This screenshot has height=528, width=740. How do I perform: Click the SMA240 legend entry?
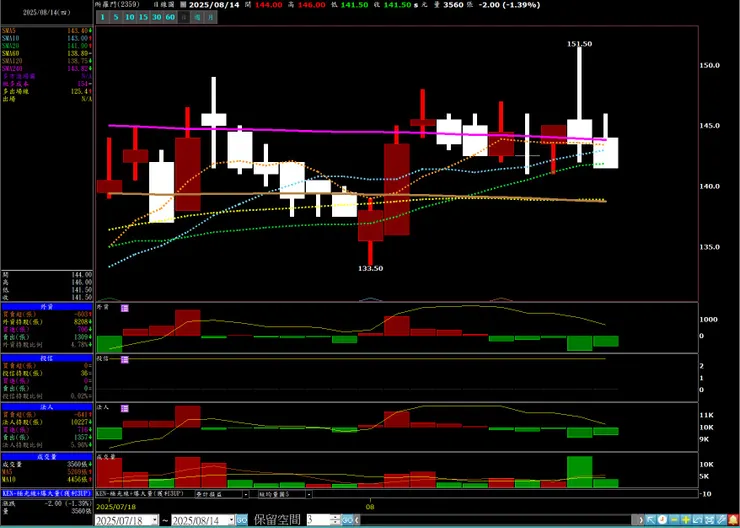(x=47, y=68)
